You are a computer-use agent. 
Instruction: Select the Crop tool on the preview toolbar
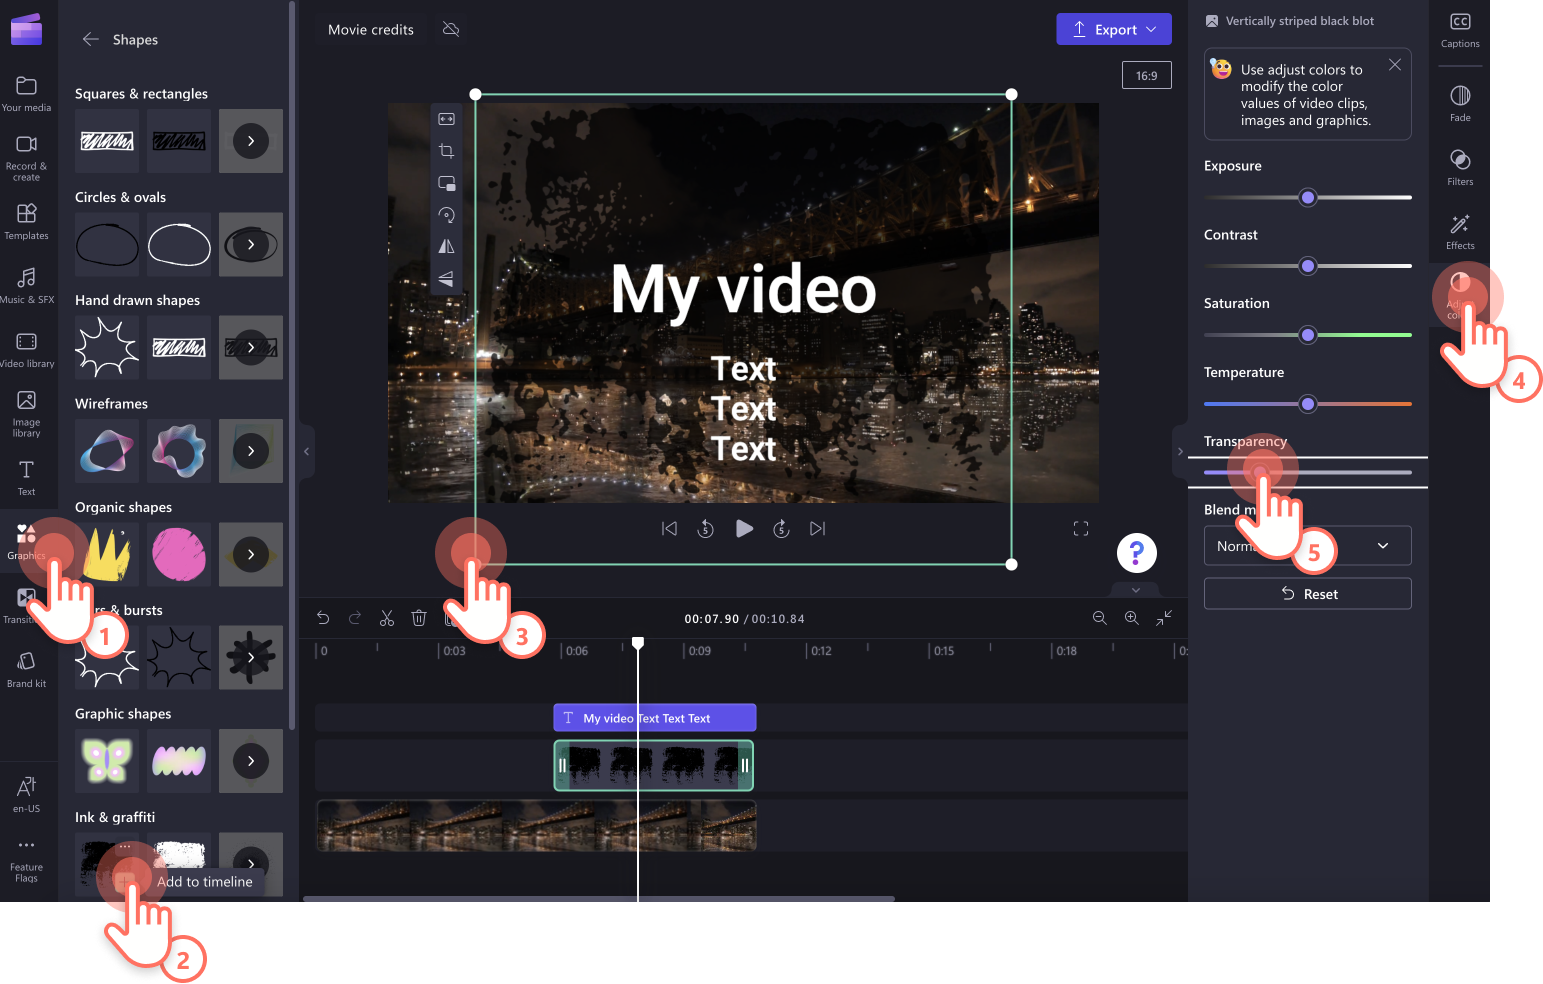(x=446, y=151)
